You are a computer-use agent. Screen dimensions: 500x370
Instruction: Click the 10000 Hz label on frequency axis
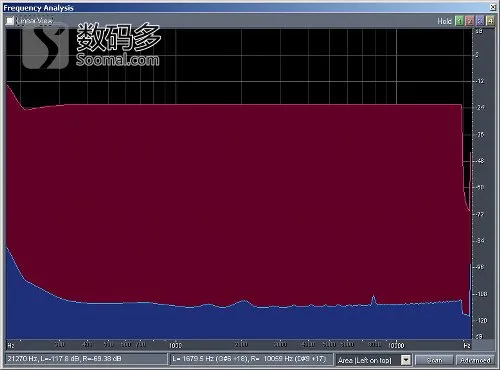click(396, 345)
